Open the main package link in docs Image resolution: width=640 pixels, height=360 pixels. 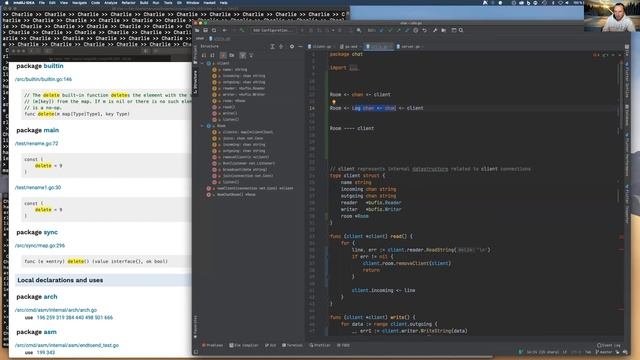(x=51, y=130)
